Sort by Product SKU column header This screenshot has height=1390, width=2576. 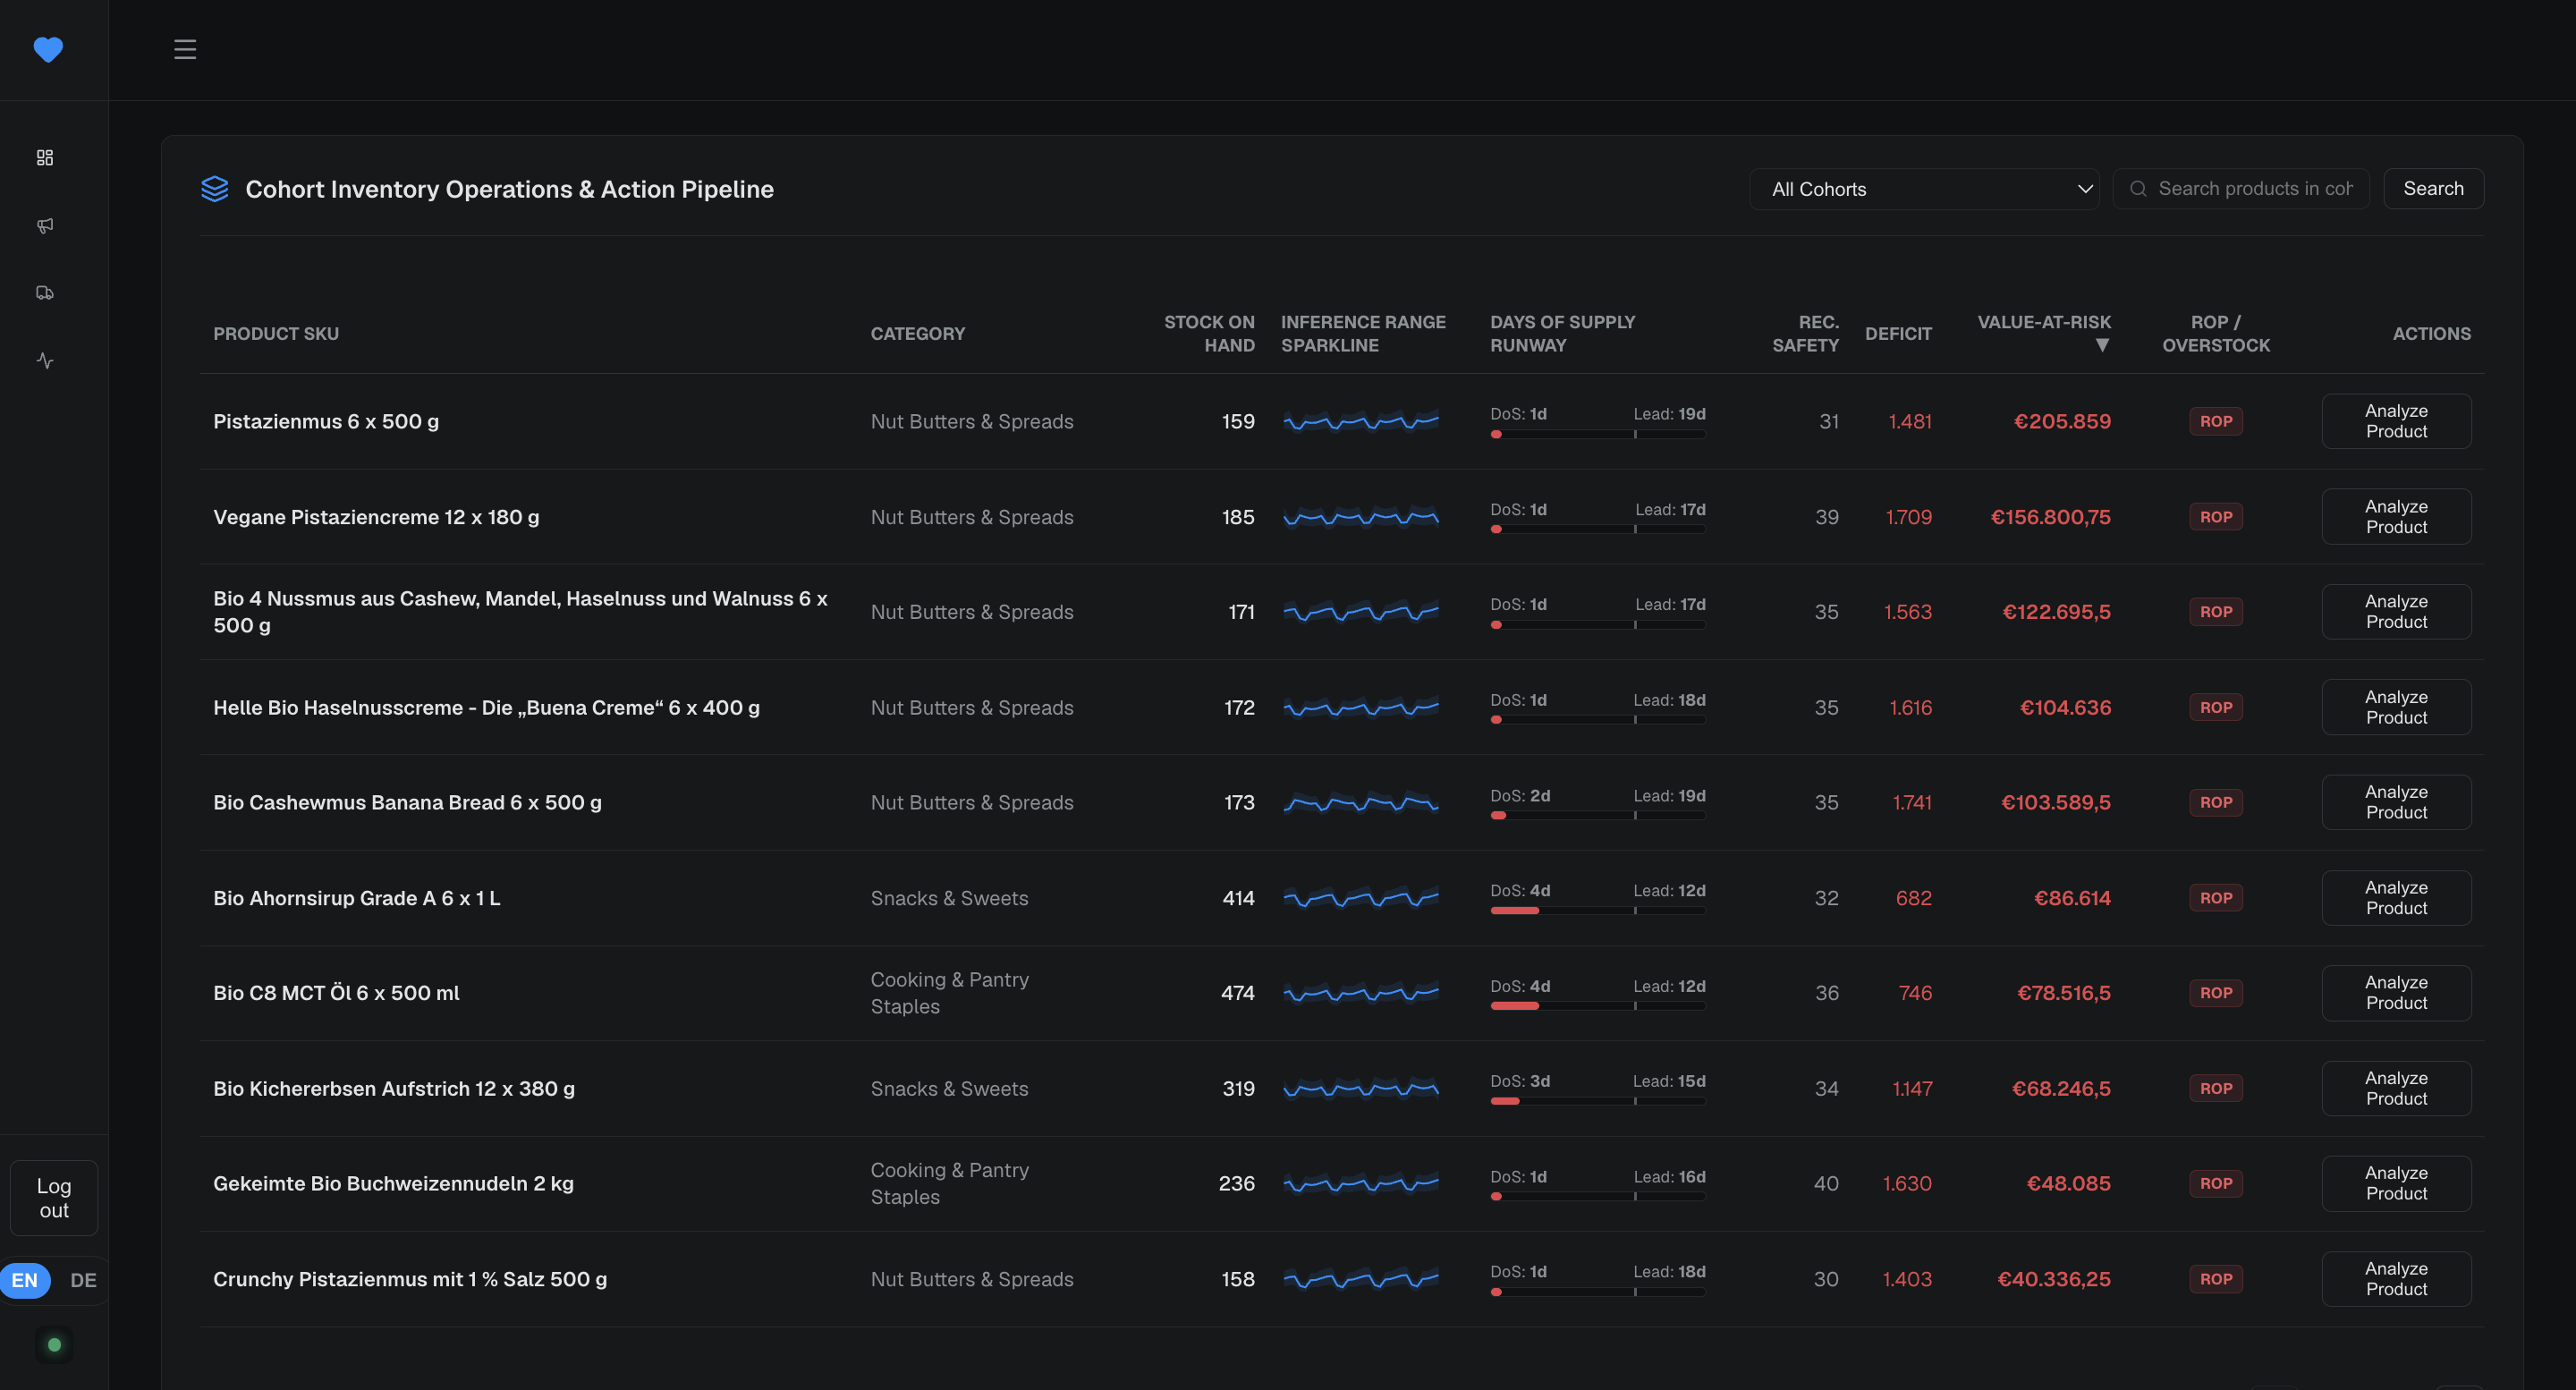point(276,334)
